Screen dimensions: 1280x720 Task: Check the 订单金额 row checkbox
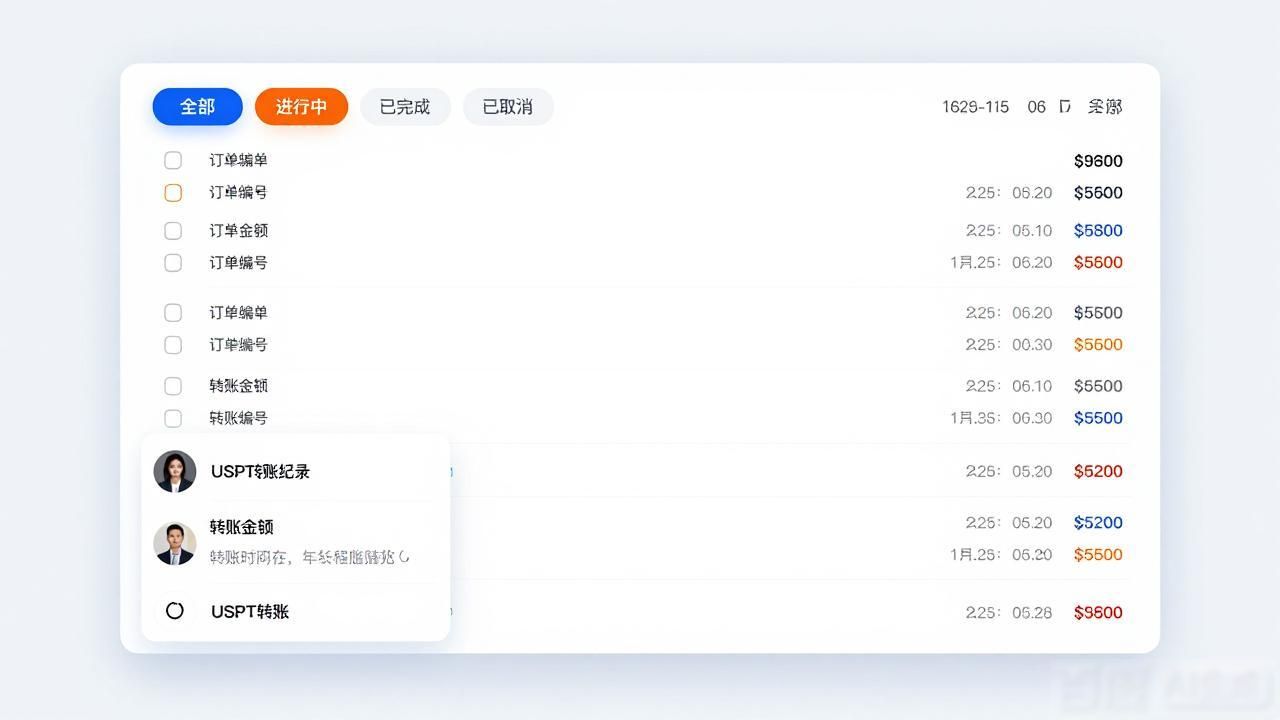tap(173, 231)
